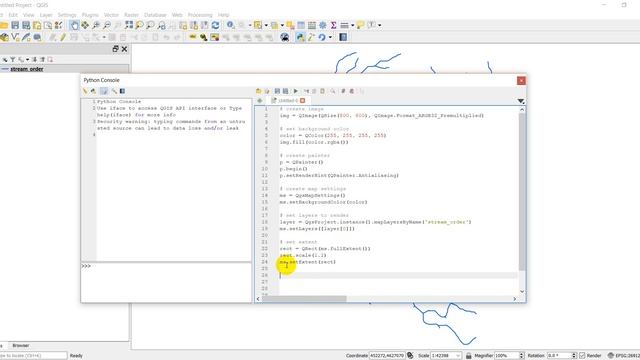Select the Pan Map hand tool
Screen dimensions: 640x360
pos(74,25)
